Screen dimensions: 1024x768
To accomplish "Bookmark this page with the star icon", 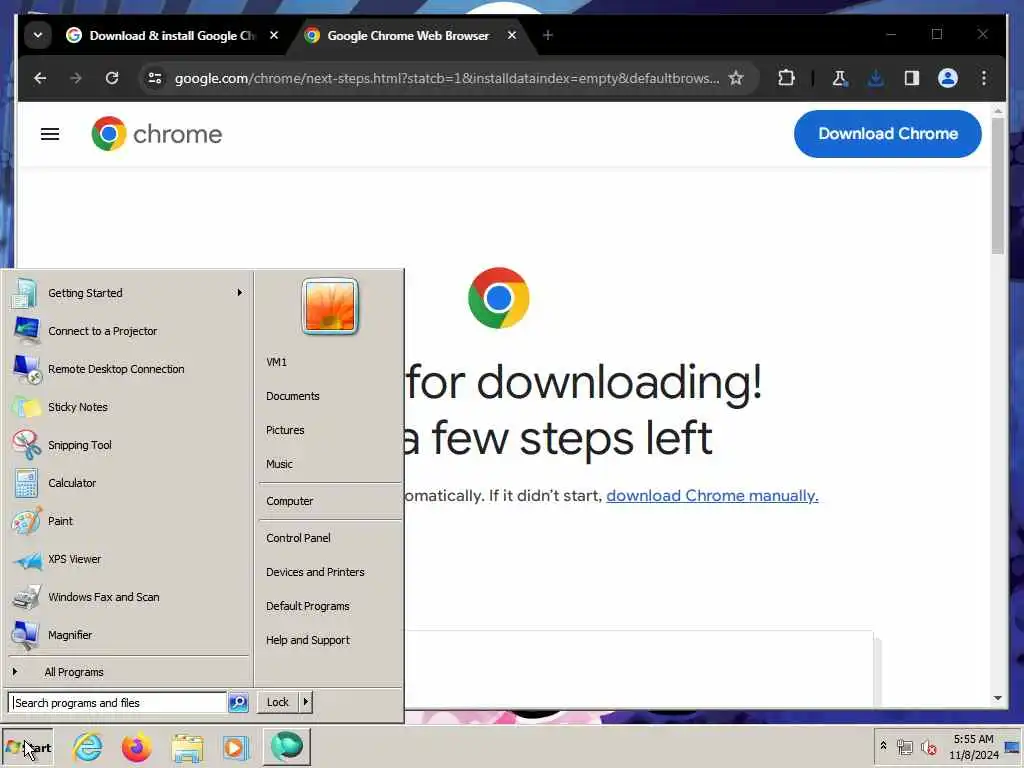I will tap(736, 78).
